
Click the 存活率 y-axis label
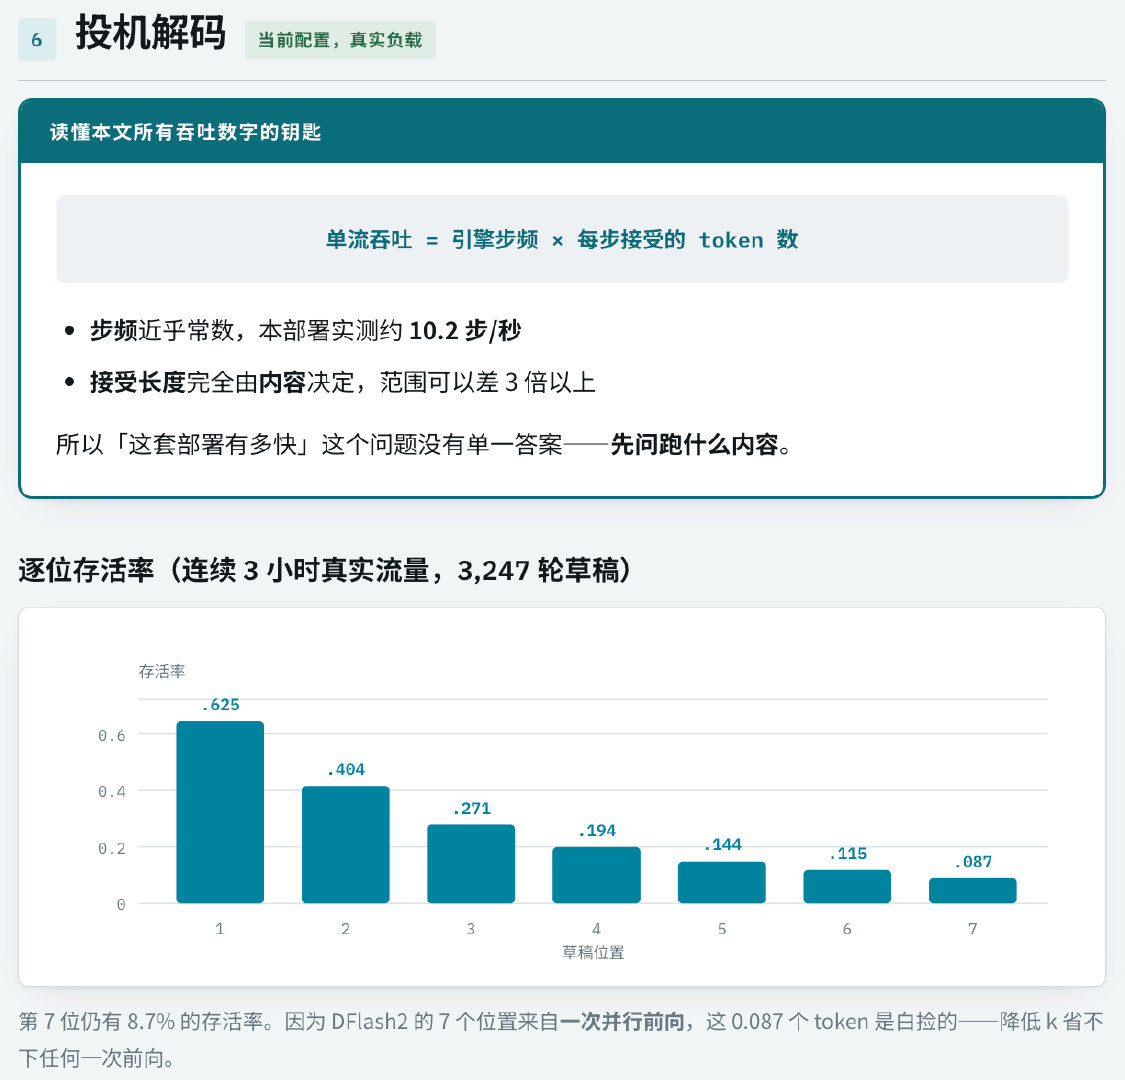coord(161,671)
